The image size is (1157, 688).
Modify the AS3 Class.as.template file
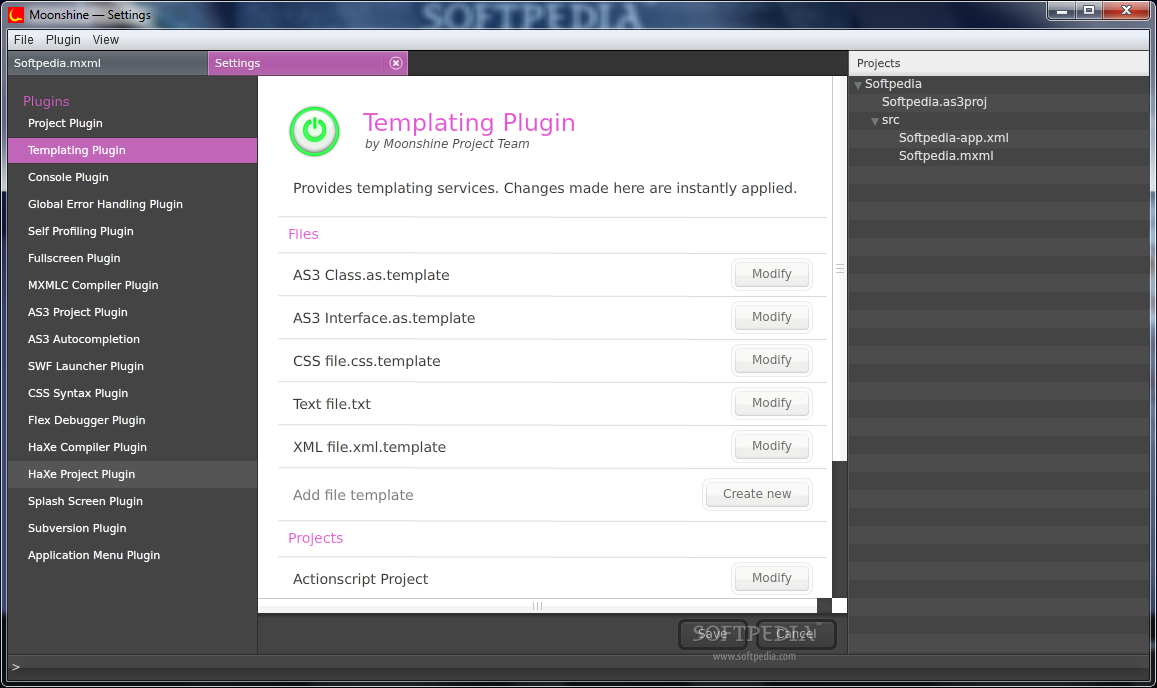[x=772, y=274]
